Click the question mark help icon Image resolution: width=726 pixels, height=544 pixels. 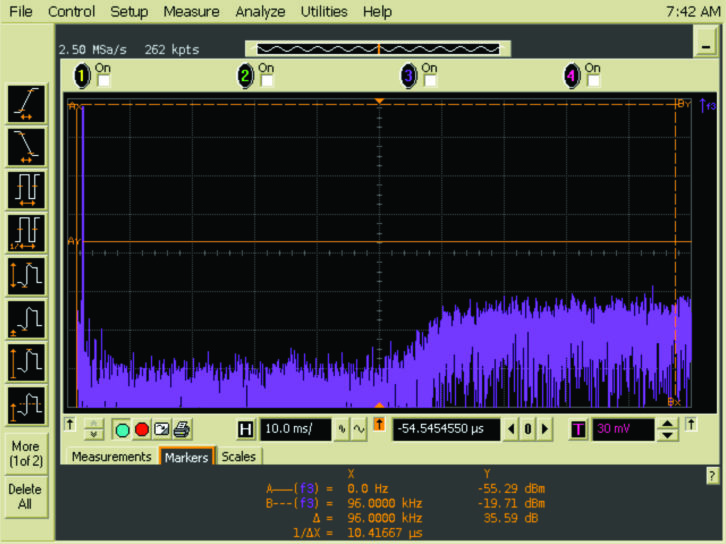[x=712, y=475]
